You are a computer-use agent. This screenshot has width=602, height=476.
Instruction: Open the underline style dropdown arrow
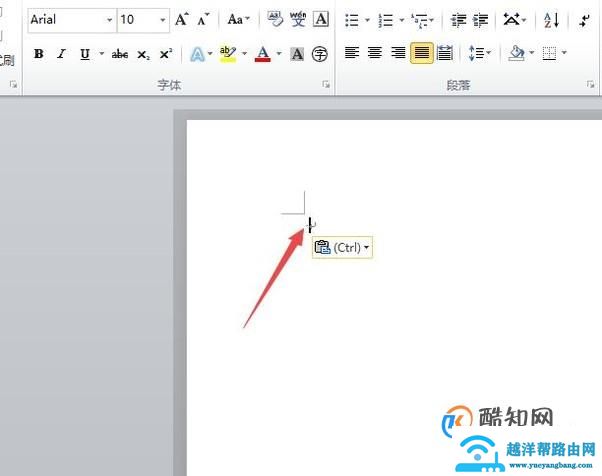(x=102, y=53)
